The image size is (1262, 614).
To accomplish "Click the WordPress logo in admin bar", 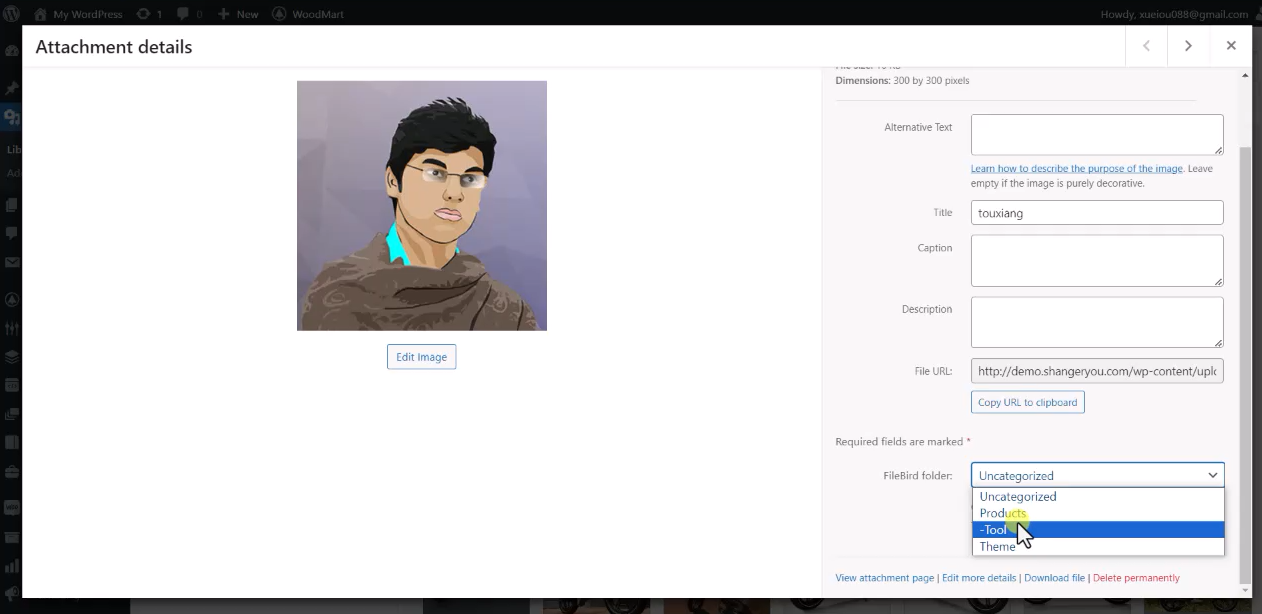I will [12, 14].
